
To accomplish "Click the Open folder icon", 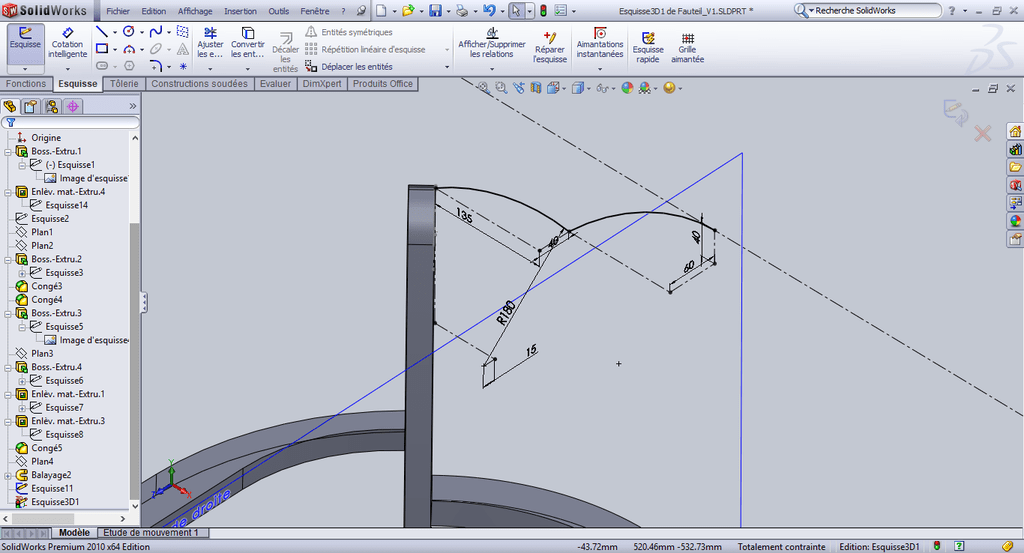I will 408,11.
